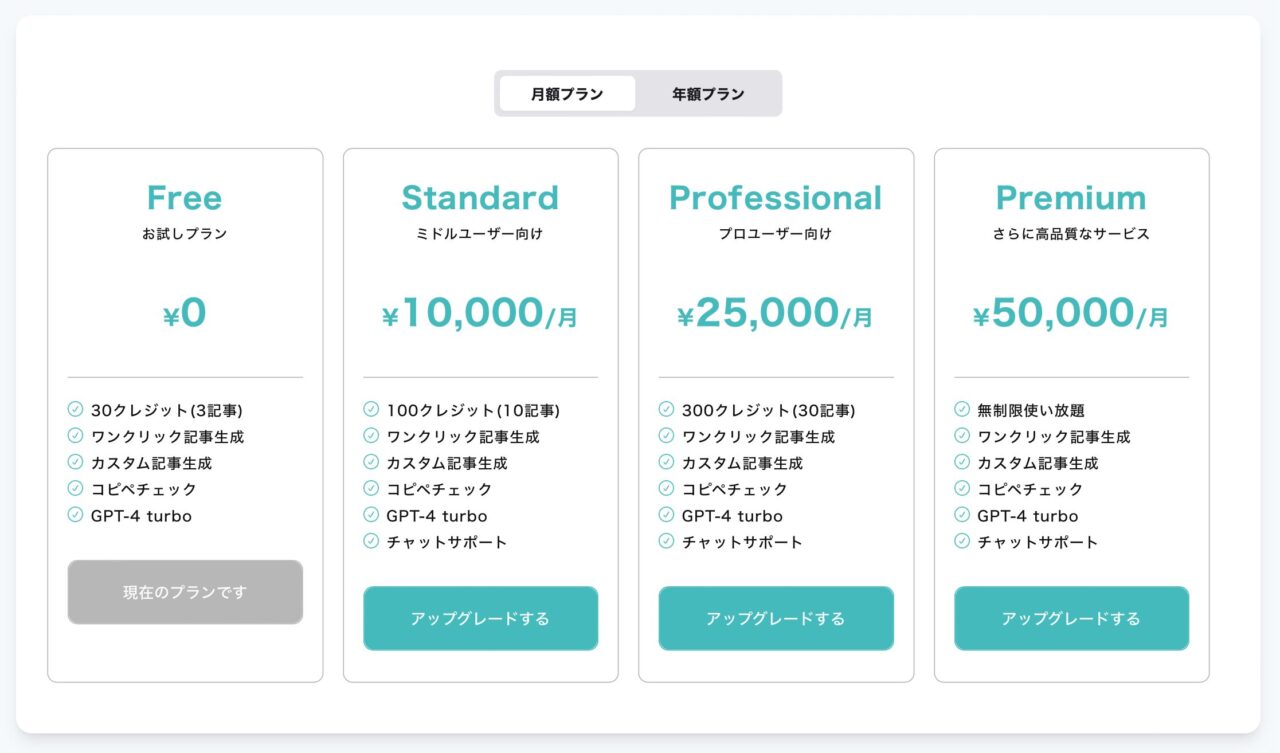Screen dimensions: 1280x753
Task: Click check icon beside 100クレジット(10記事)
Action: tap(371, 409)
